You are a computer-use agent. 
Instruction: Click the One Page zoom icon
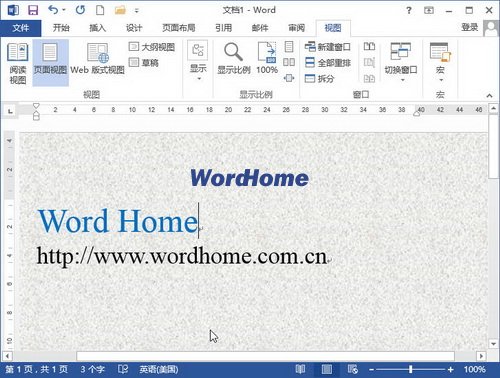pos(289,47)
